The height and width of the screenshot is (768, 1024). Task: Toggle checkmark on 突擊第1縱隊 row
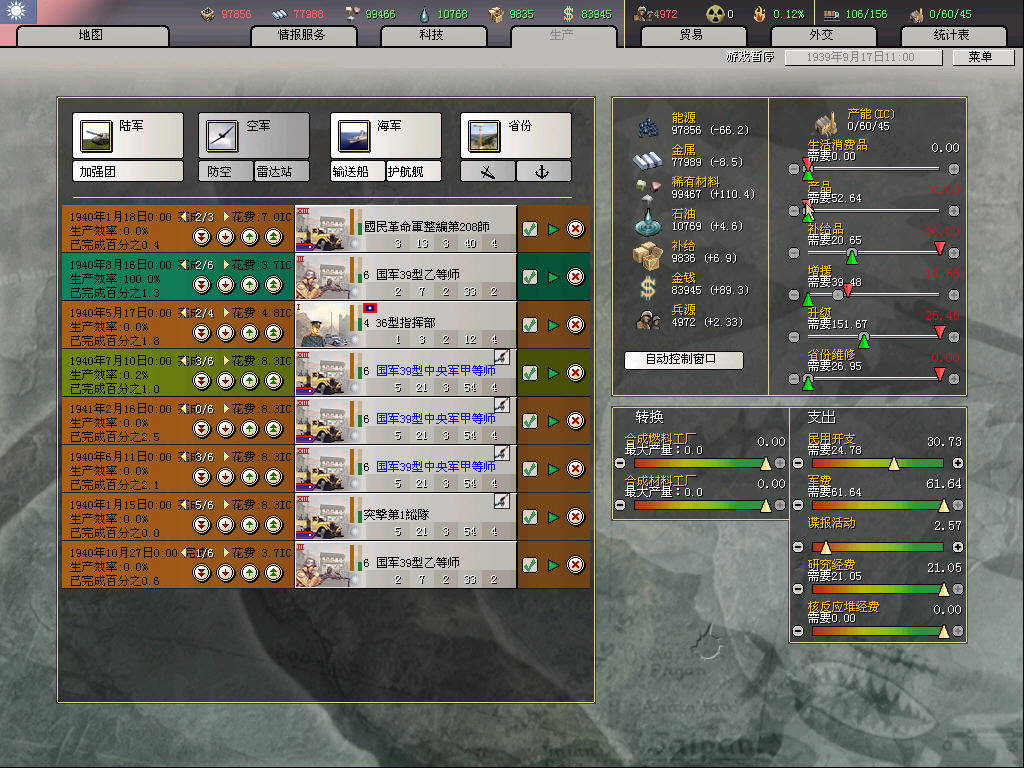(530, 517)
